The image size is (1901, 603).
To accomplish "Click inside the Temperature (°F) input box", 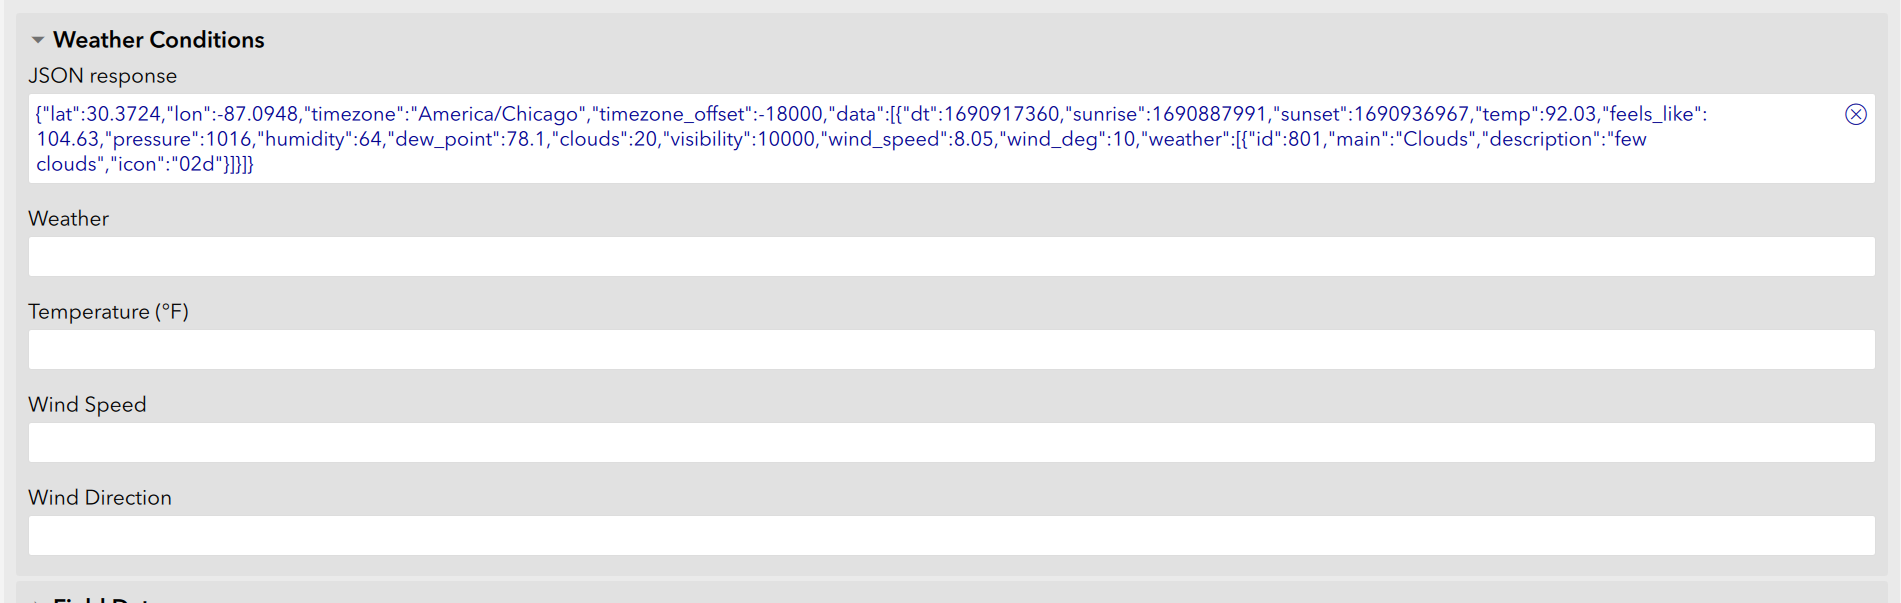I will click(x=950, y=349).
